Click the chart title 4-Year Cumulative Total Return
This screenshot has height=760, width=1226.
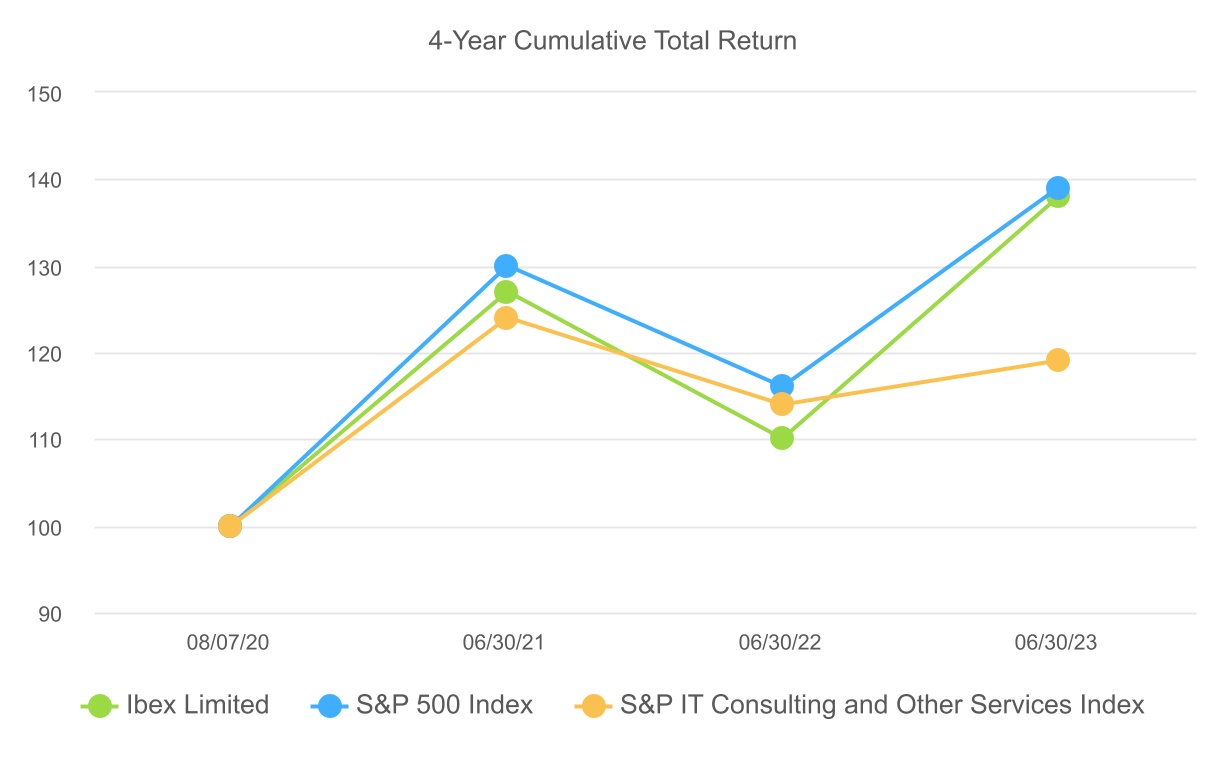point(612,41)
